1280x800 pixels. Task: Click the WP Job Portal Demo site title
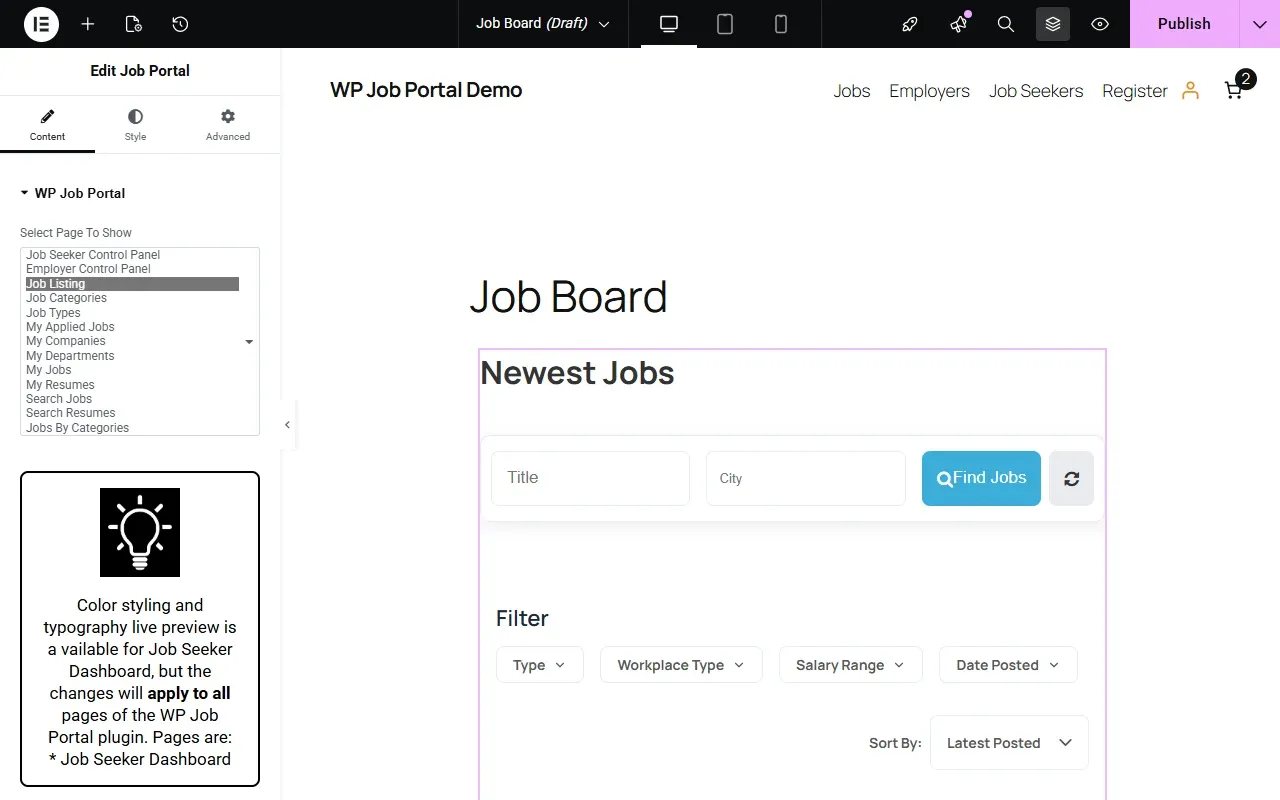[x=426, y=90]
